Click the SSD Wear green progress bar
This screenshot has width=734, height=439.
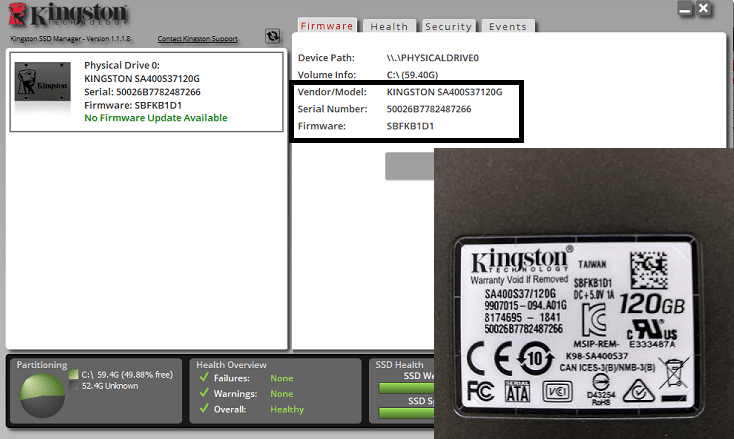tap(406, 388)
